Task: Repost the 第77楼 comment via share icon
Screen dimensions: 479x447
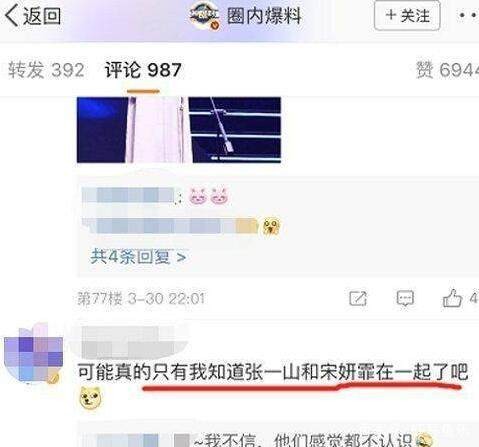Action: click(x=358, y=298)
